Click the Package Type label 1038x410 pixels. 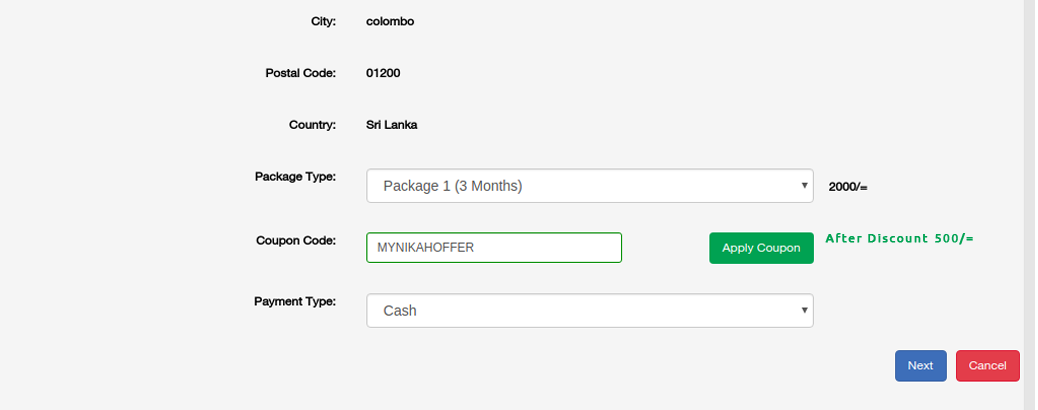[x=295, y=177]
